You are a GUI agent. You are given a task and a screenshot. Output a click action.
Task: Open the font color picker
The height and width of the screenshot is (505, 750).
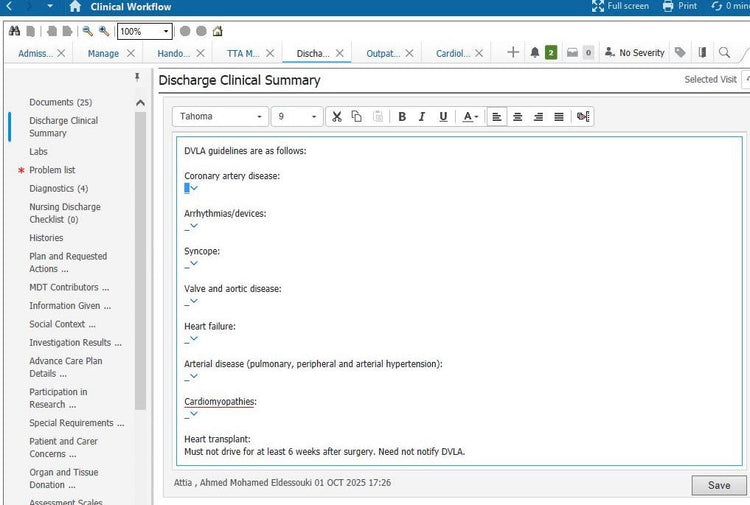pyautogui.click(x=470, y=117)
